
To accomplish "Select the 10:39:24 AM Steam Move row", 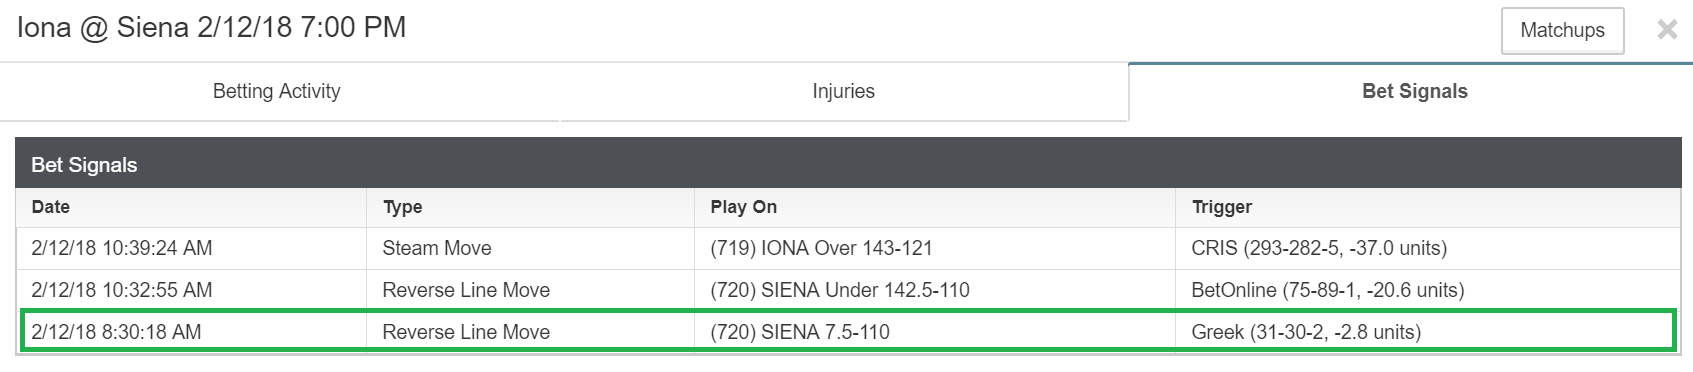I will pyautogui.click(x=848, y=248).
